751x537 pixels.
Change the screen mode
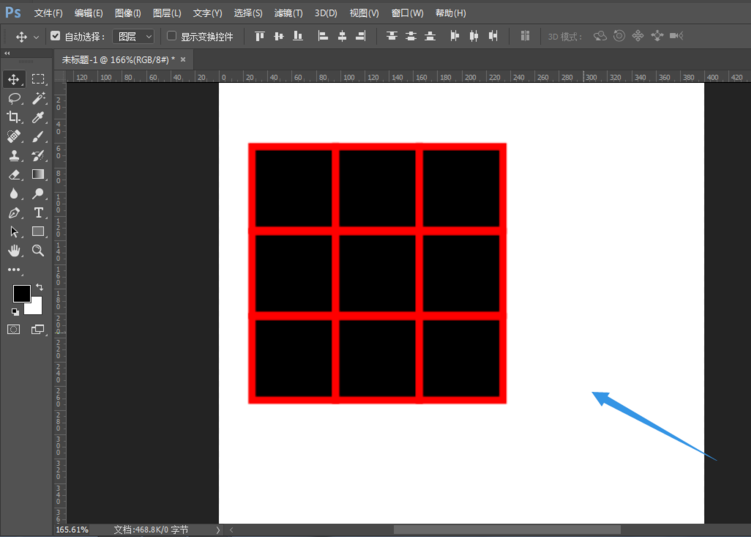coord(37,329)
